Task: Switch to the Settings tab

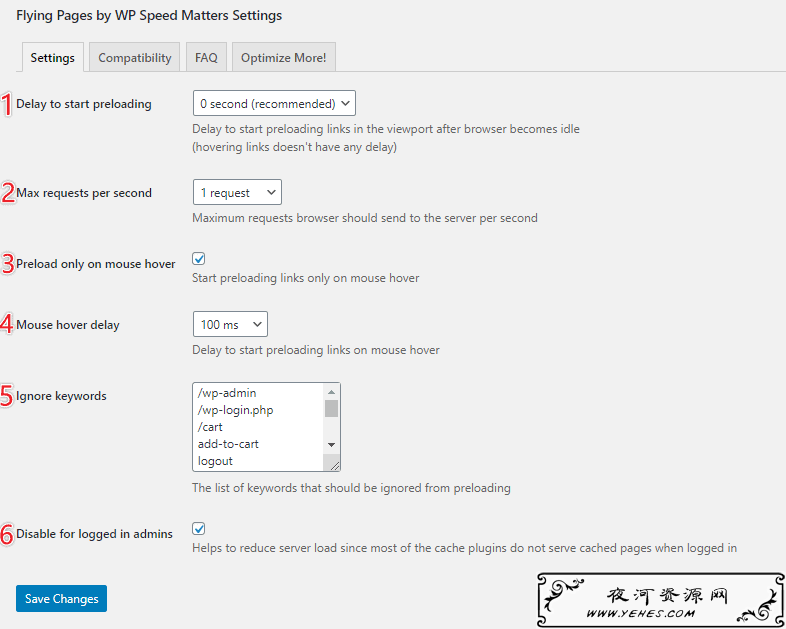Action: (x=53, y=58)
